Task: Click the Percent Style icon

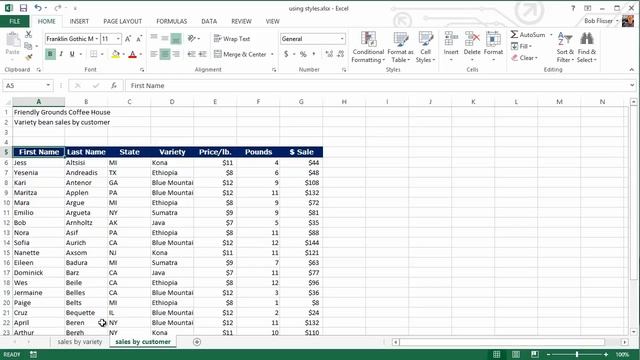Action: [x=303, y=54]
